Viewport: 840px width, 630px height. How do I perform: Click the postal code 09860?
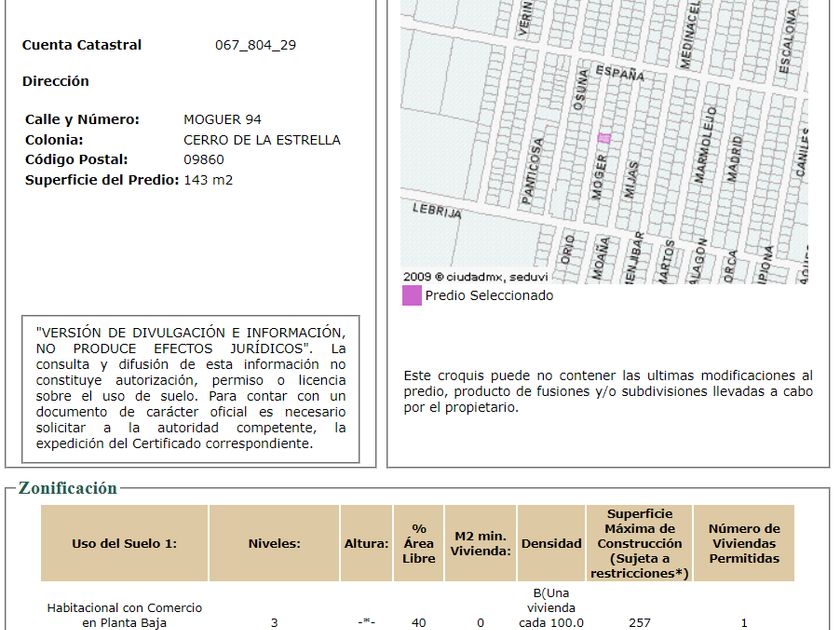pyautogui.click(x=204, y=160)
